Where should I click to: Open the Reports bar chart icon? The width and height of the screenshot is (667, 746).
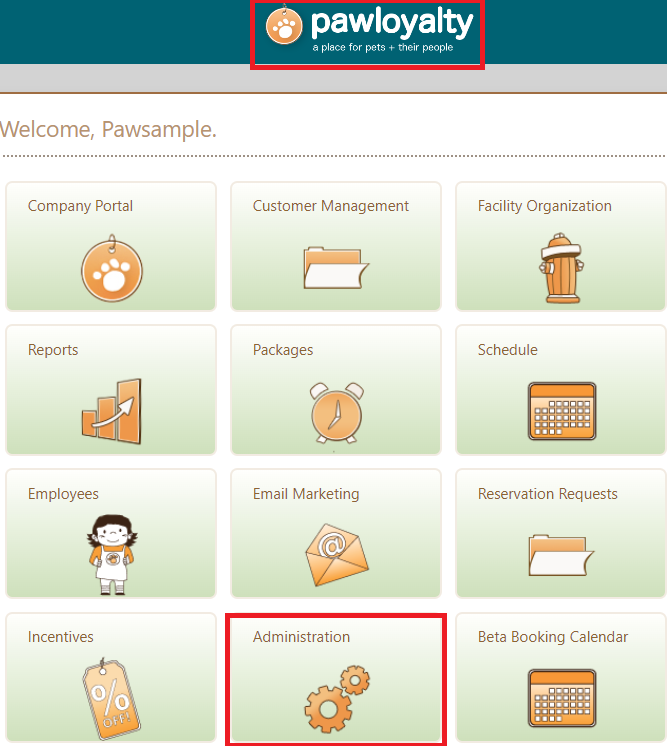pyautogui.click(x=112, y=411)
